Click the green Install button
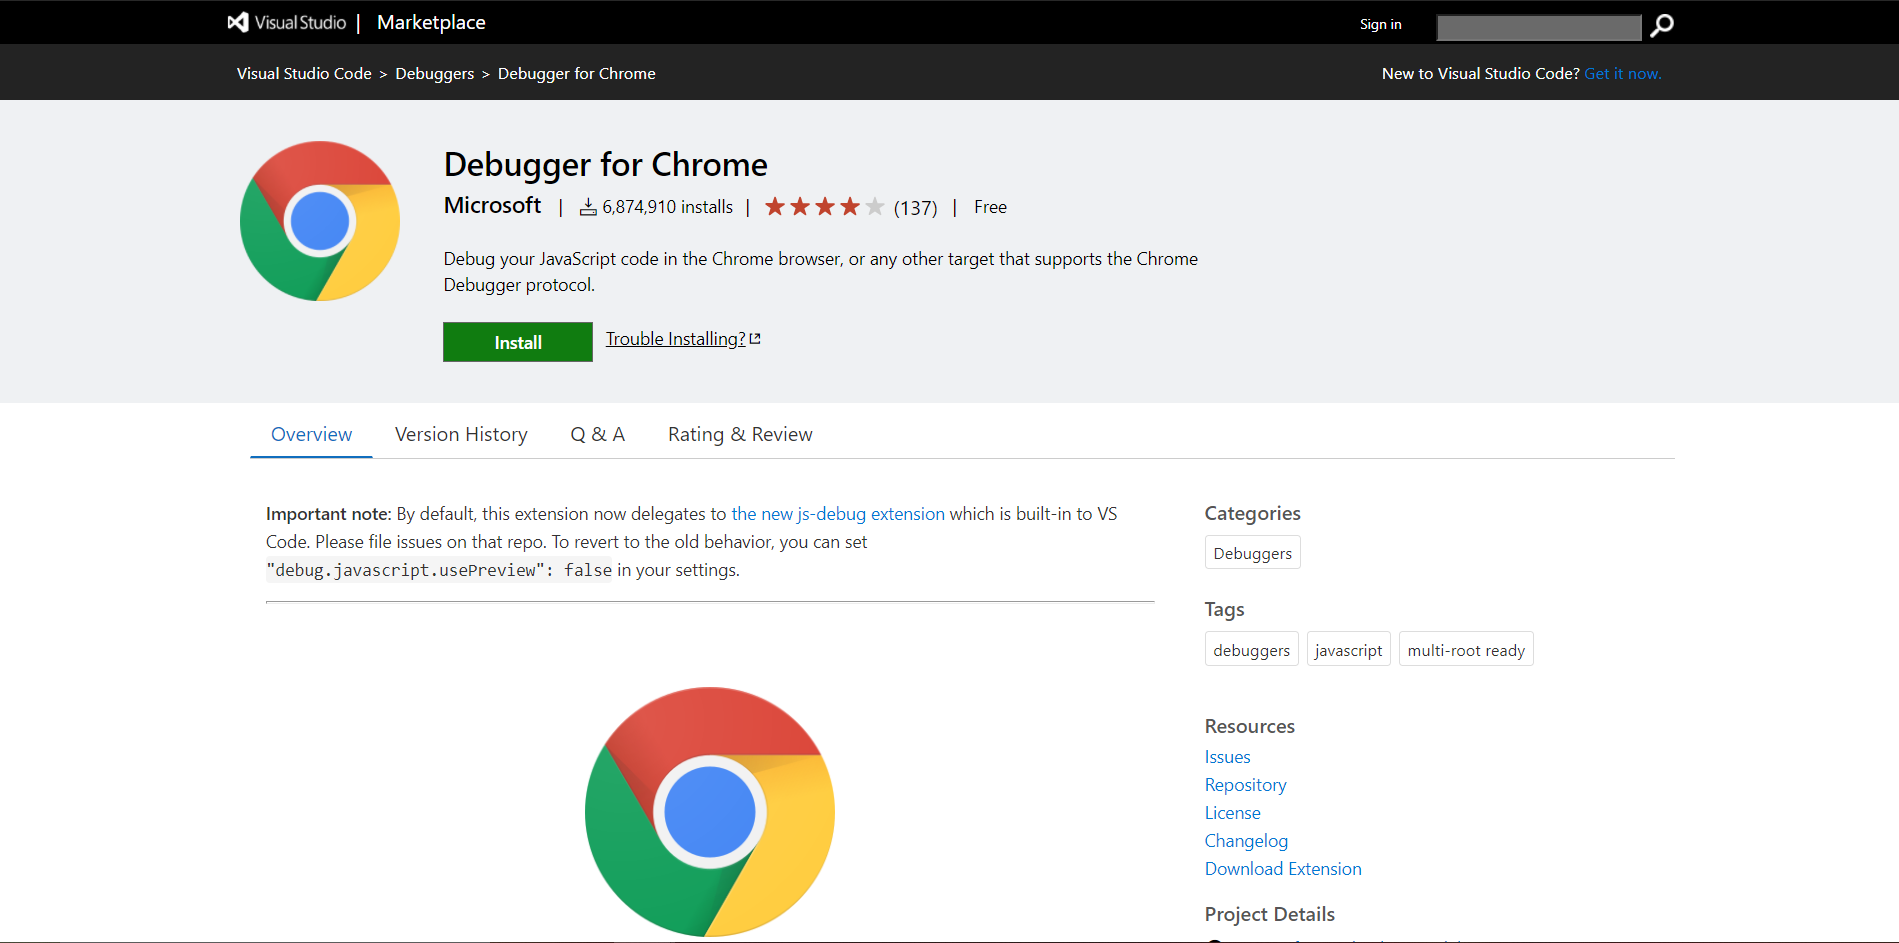Viewport: 1899px width, 943px height. click(518, 342)
